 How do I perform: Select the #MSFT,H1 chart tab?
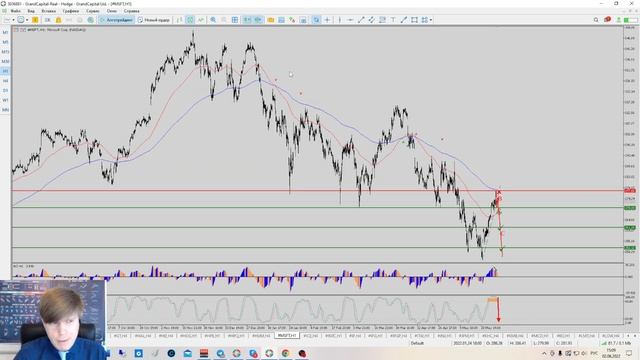(287, 336)
